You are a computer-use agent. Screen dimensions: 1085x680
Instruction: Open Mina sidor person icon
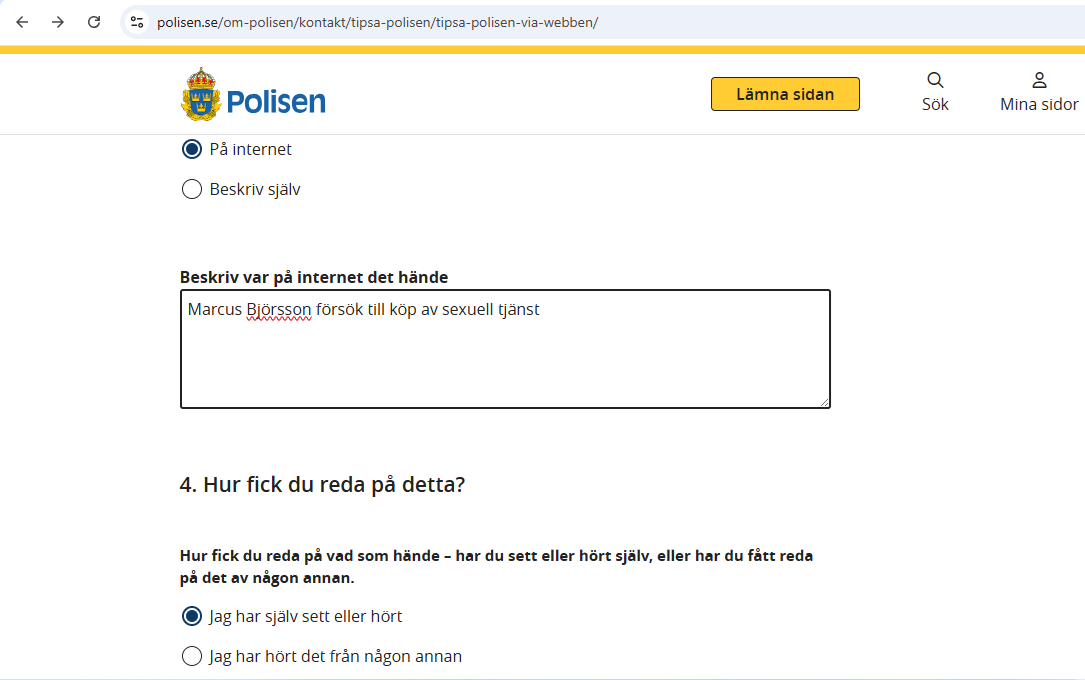1039,80
